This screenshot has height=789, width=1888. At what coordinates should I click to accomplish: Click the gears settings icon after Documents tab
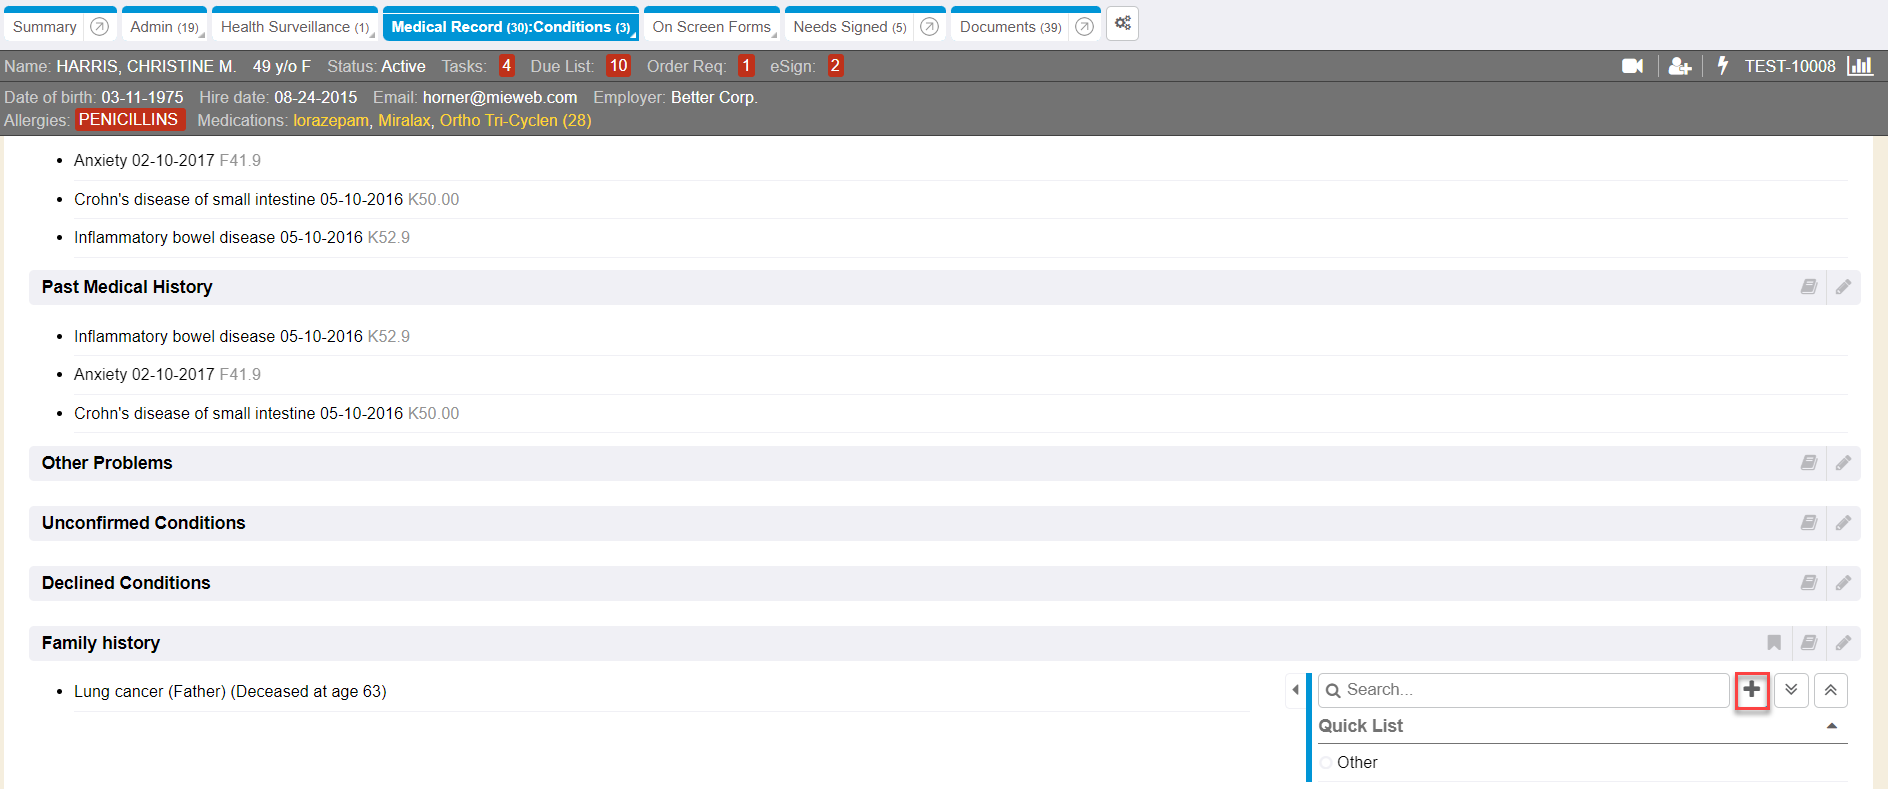coord(1123,24)
